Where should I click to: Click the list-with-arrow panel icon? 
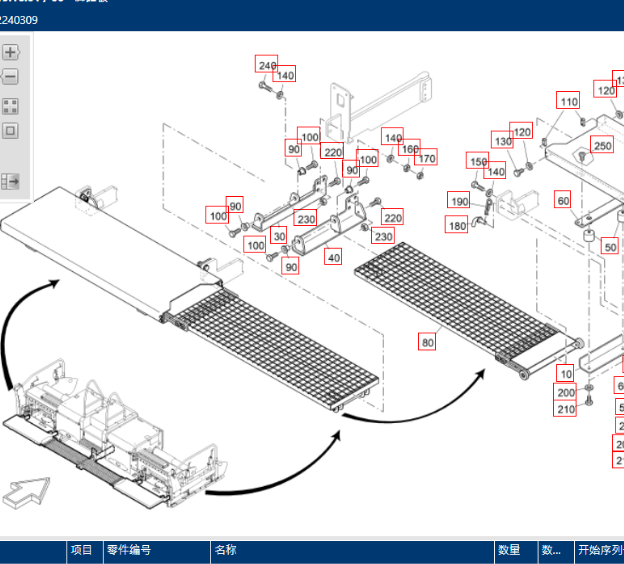point(11,181)
